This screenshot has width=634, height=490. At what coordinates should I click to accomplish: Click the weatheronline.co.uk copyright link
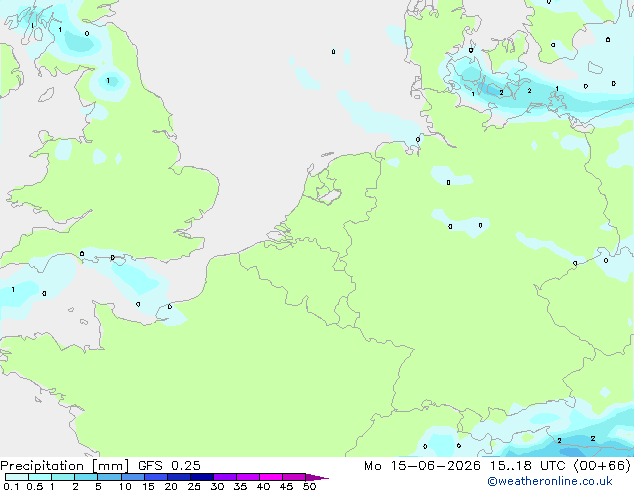(550, 481)
